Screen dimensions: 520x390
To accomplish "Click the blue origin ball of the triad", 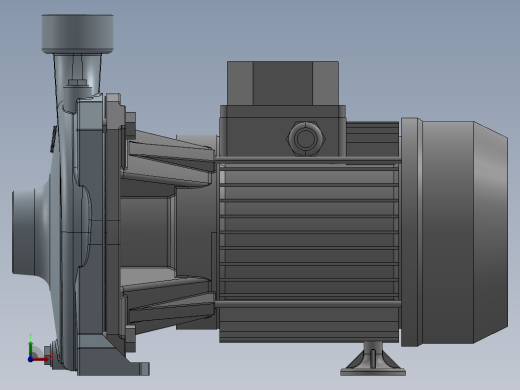I will click(x=30, y=359).
